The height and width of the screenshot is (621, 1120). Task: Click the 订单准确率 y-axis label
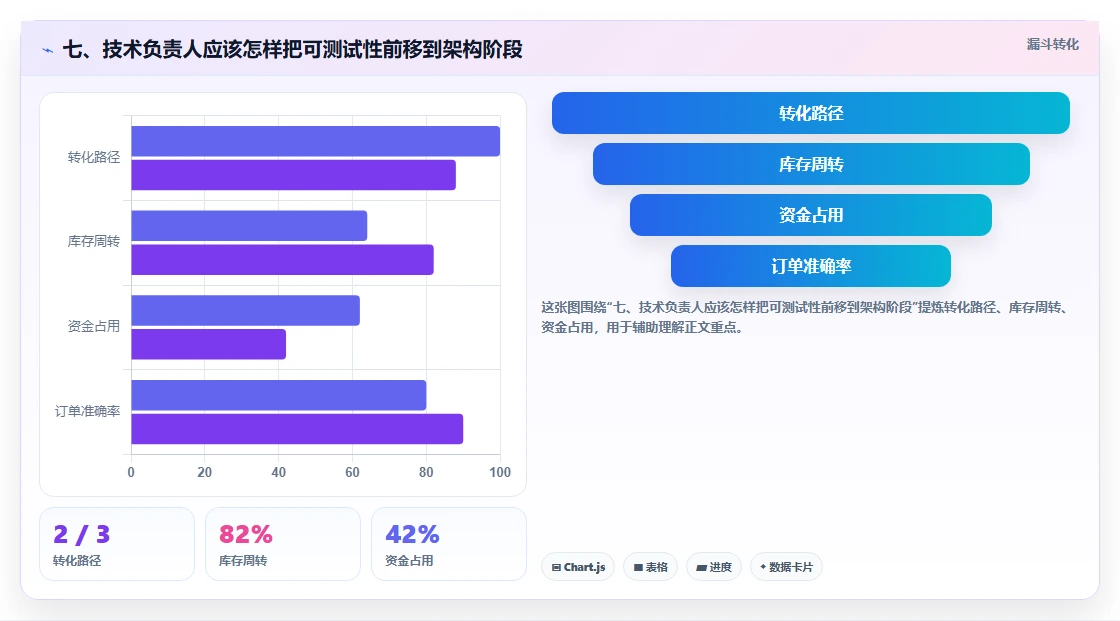[x=87, y=411]
